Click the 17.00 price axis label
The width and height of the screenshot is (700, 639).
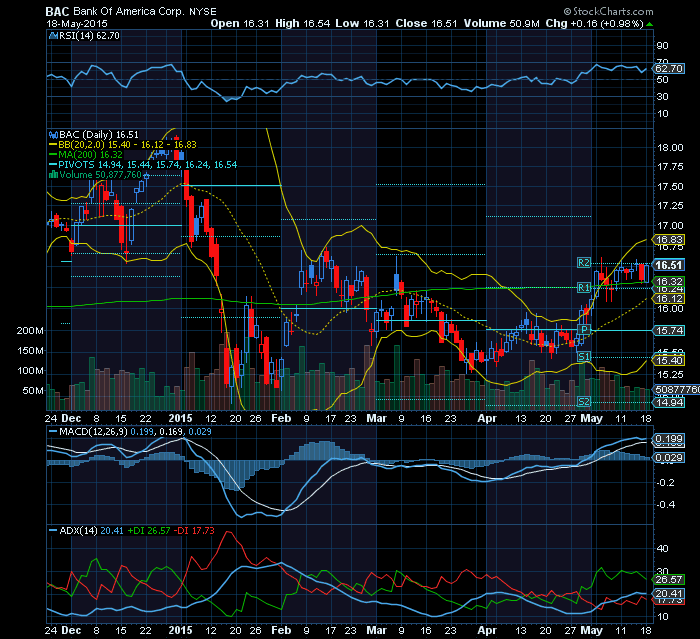click(670, 226)
